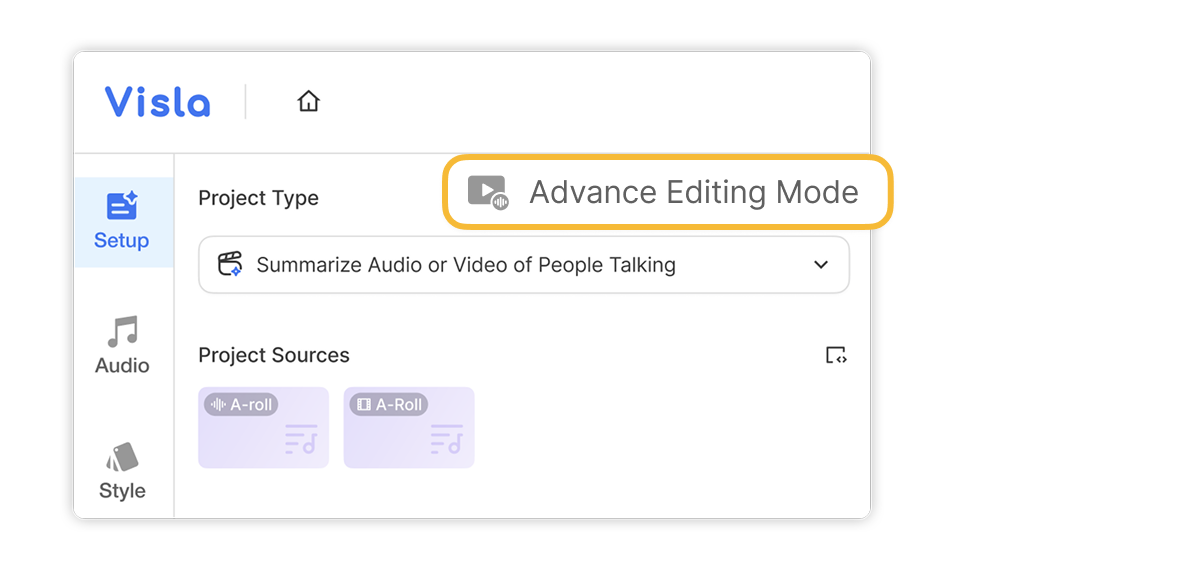Switch to the Setup tab label

pos(122,241)
